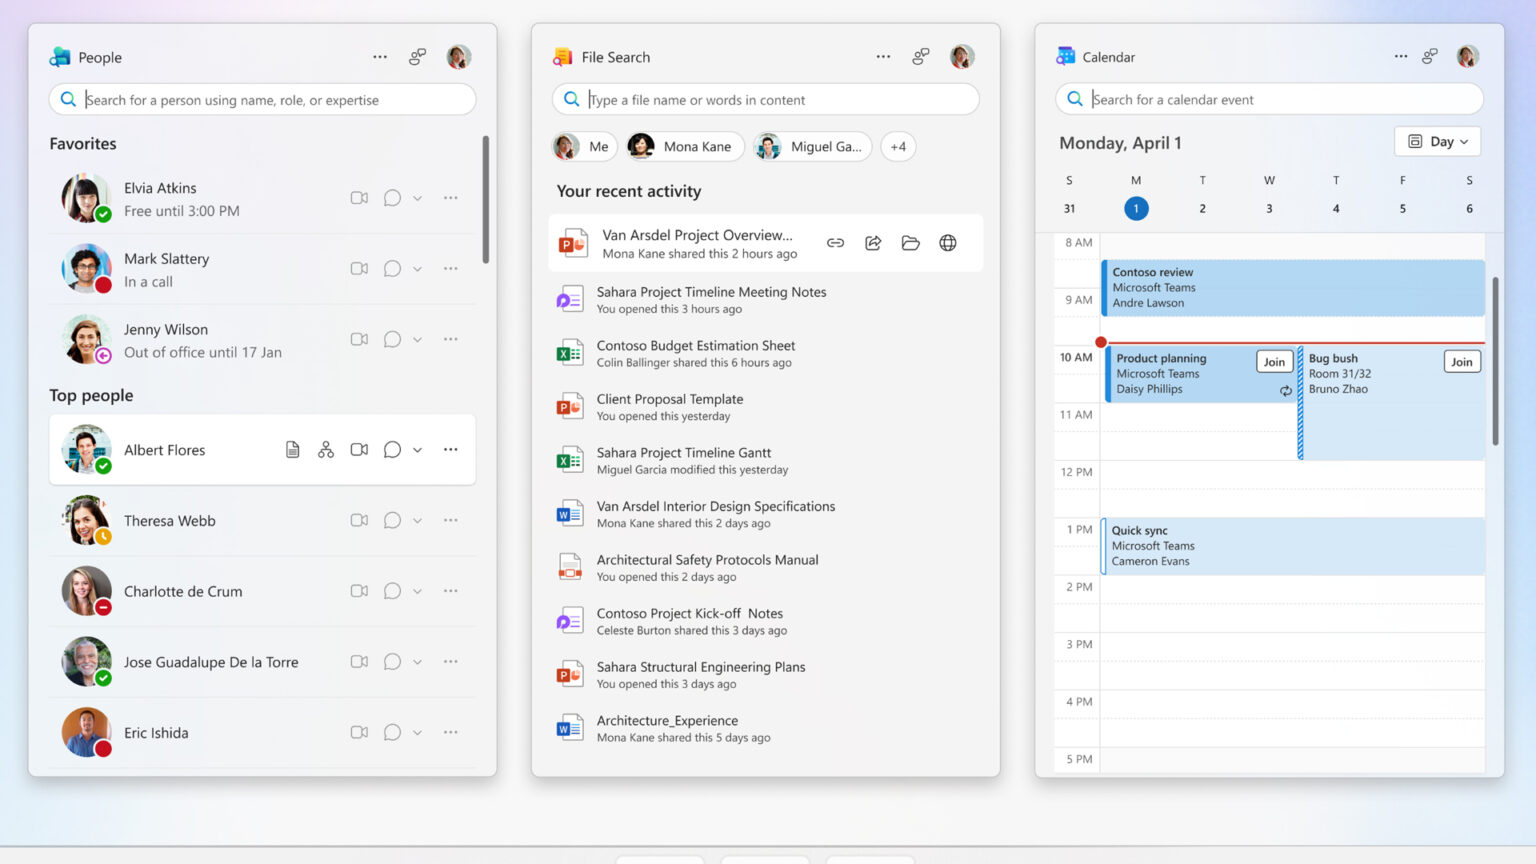Filter files by Mona Kane

pos(685,147)
